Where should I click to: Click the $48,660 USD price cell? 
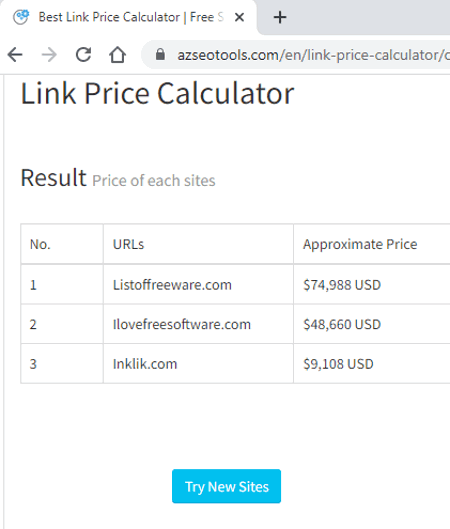(x=372, y=324)
